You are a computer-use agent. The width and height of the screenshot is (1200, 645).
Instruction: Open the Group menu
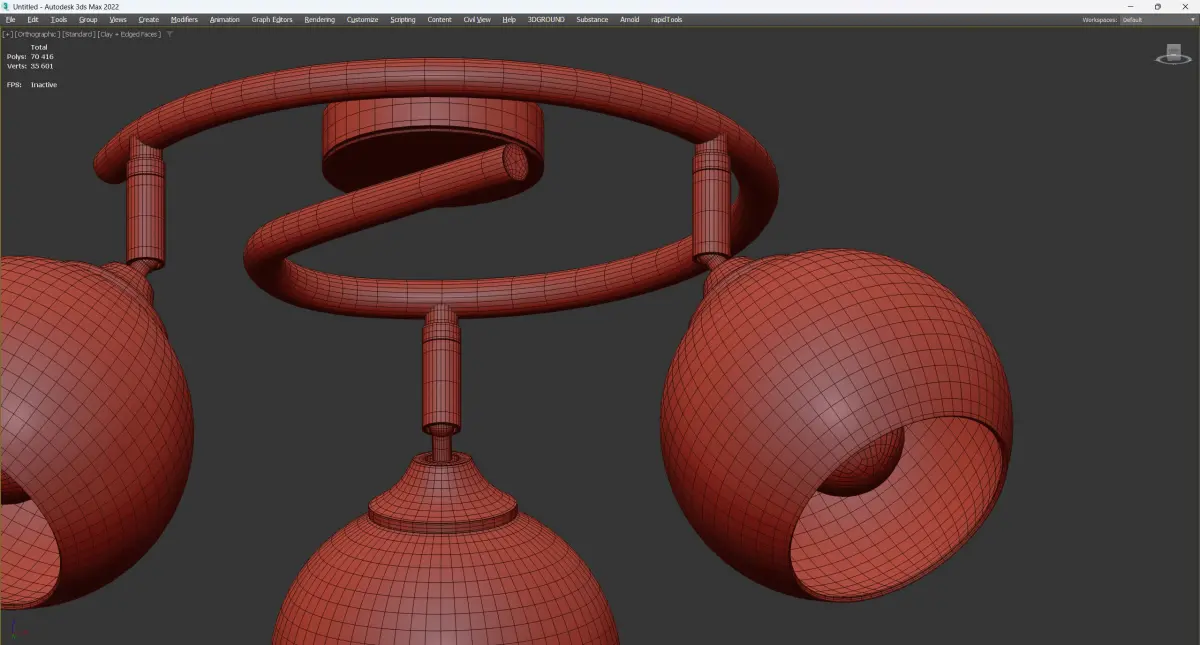pyautogui.click(x=88, y=19)
